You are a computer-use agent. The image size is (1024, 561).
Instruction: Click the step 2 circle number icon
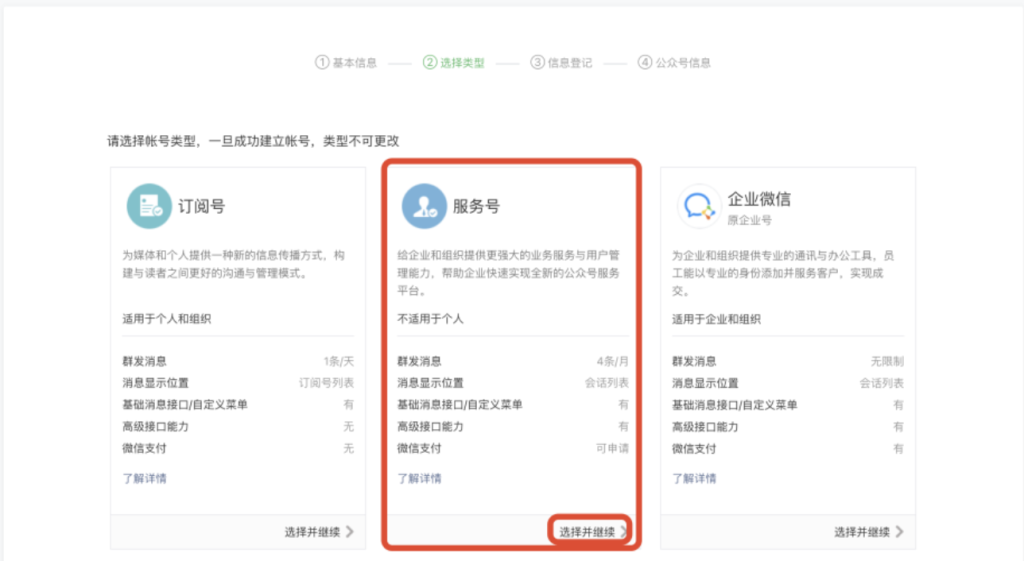[430, 62]
